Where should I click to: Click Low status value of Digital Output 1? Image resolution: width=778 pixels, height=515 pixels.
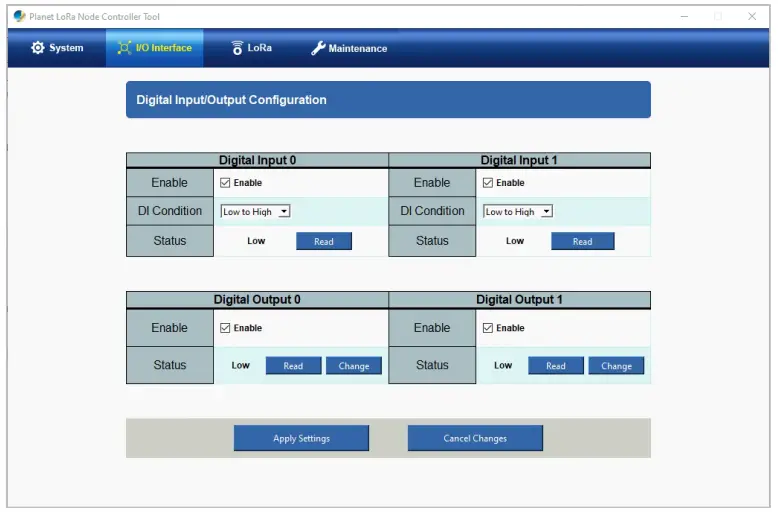coord(503,365)
